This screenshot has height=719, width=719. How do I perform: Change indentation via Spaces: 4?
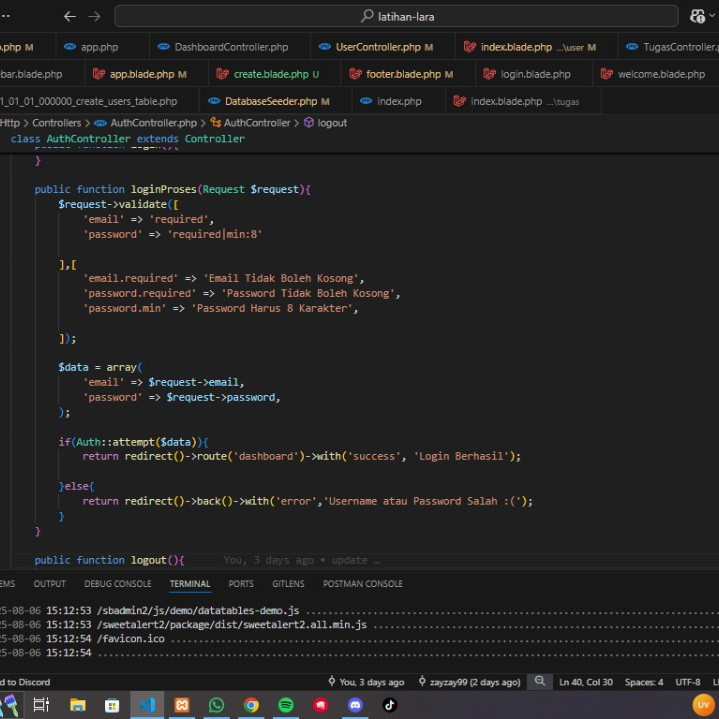point(644,682)
